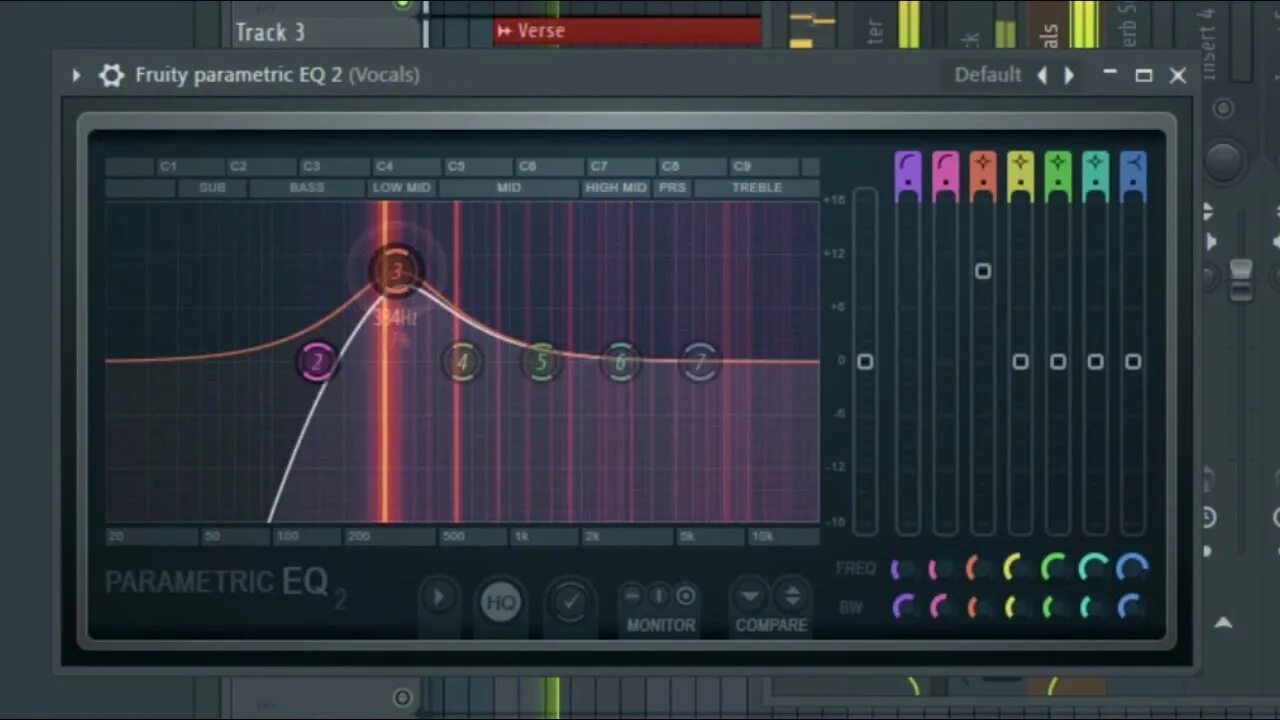Click purple band 1 FREQ knob

[x=905, y=569]
